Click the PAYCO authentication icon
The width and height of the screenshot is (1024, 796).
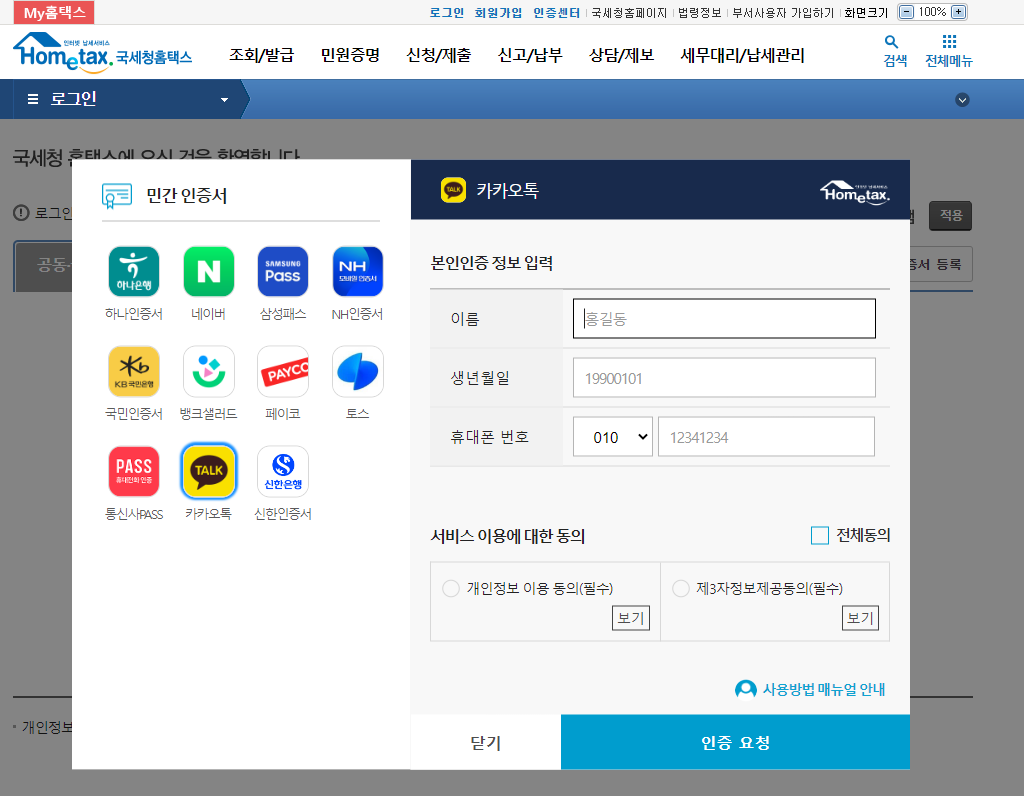(283, 370)
